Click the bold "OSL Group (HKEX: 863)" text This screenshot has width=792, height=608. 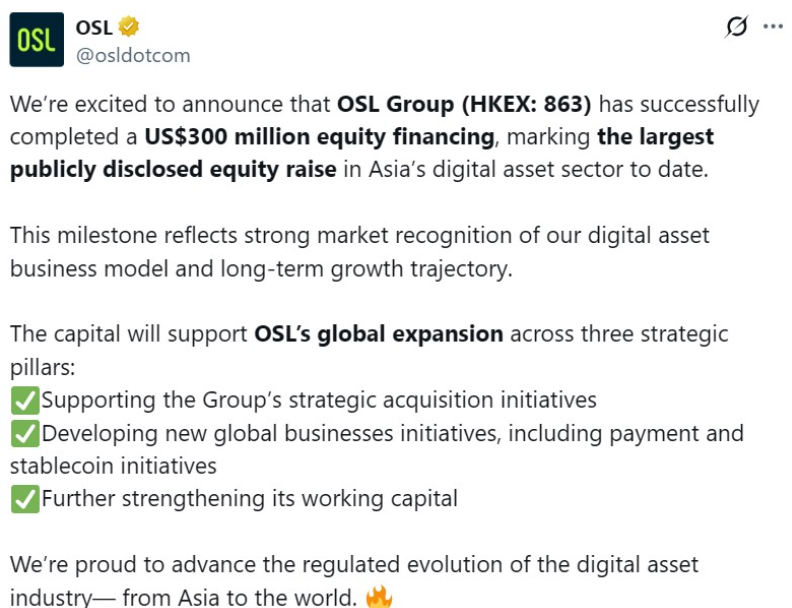coord(464,104)
